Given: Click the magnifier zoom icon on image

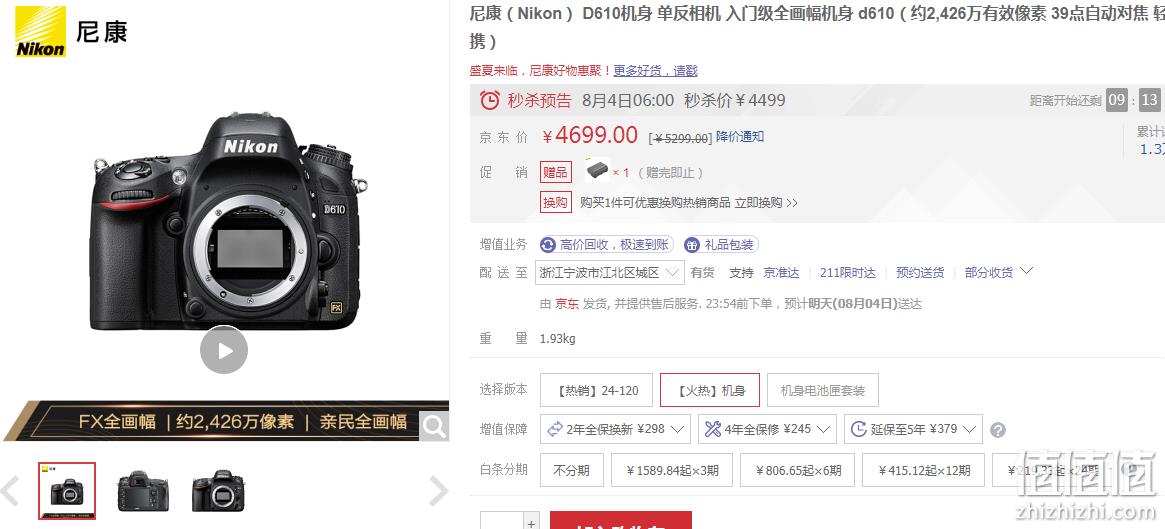Looking at the screenshot, I should click(x=434, y=426).
